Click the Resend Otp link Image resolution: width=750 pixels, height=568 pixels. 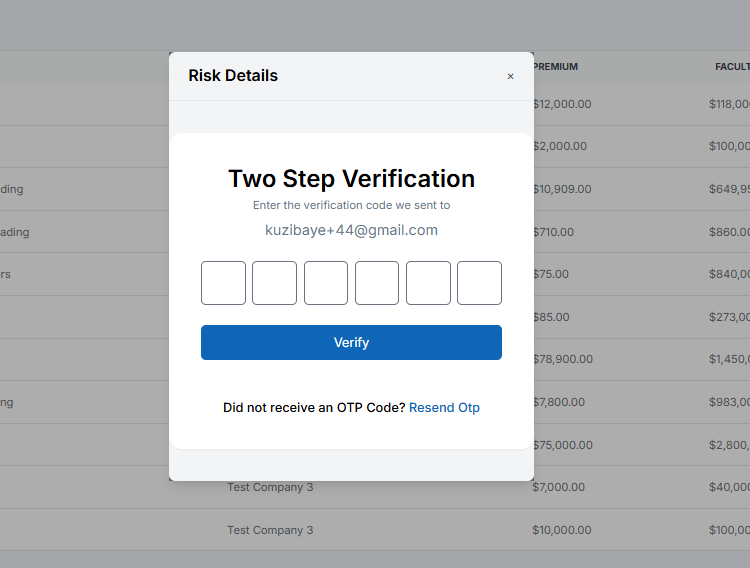pyautogui.click(x=444, y=408)
